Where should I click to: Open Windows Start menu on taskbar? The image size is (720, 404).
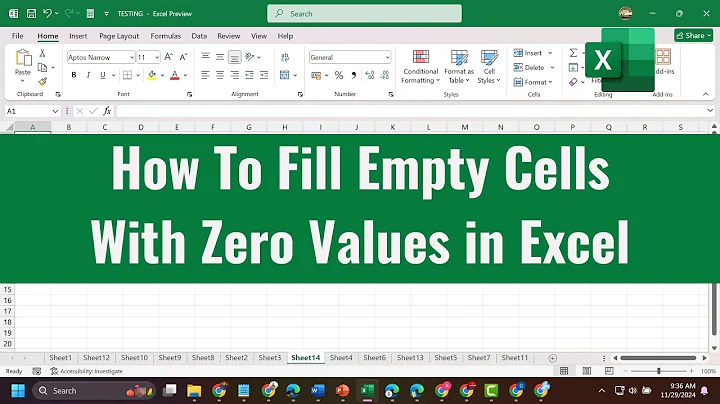[x=18, y=391]
